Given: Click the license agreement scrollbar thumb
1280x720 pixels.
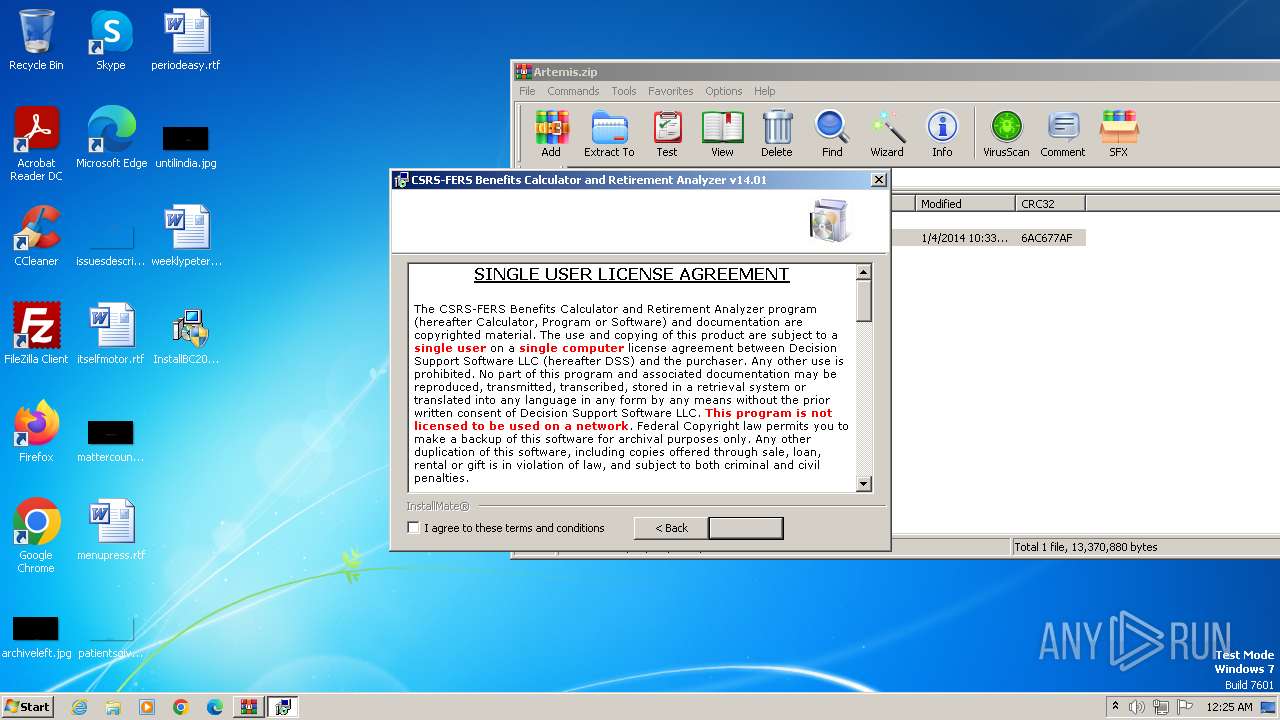Looking at the screenshot, I should [x=864, y=300].
